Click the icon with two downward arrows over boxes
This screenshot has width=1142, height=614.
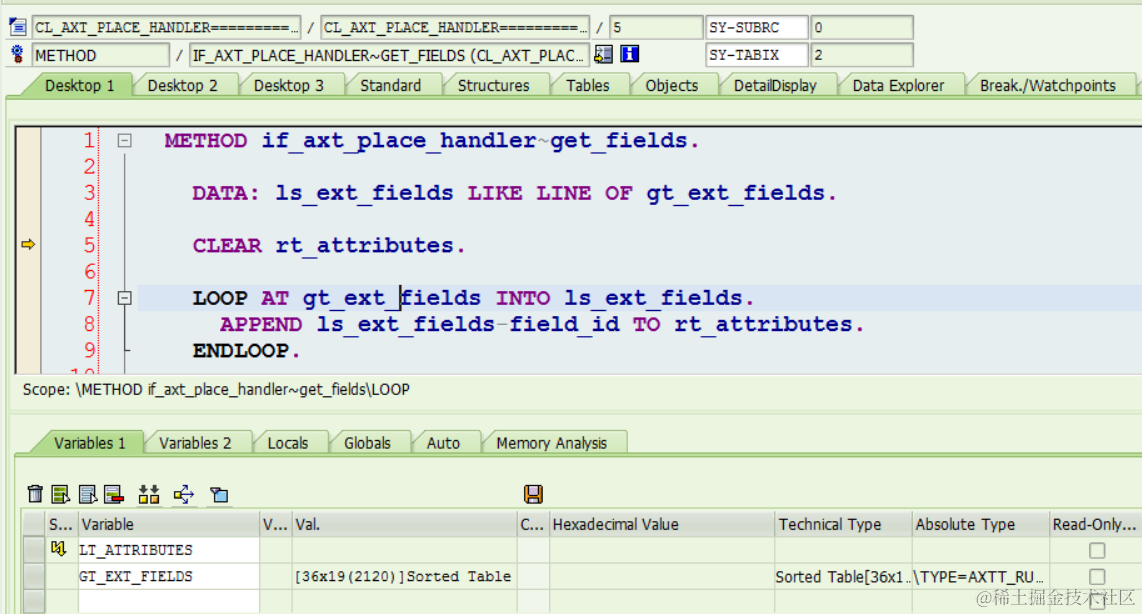[149, 495]
